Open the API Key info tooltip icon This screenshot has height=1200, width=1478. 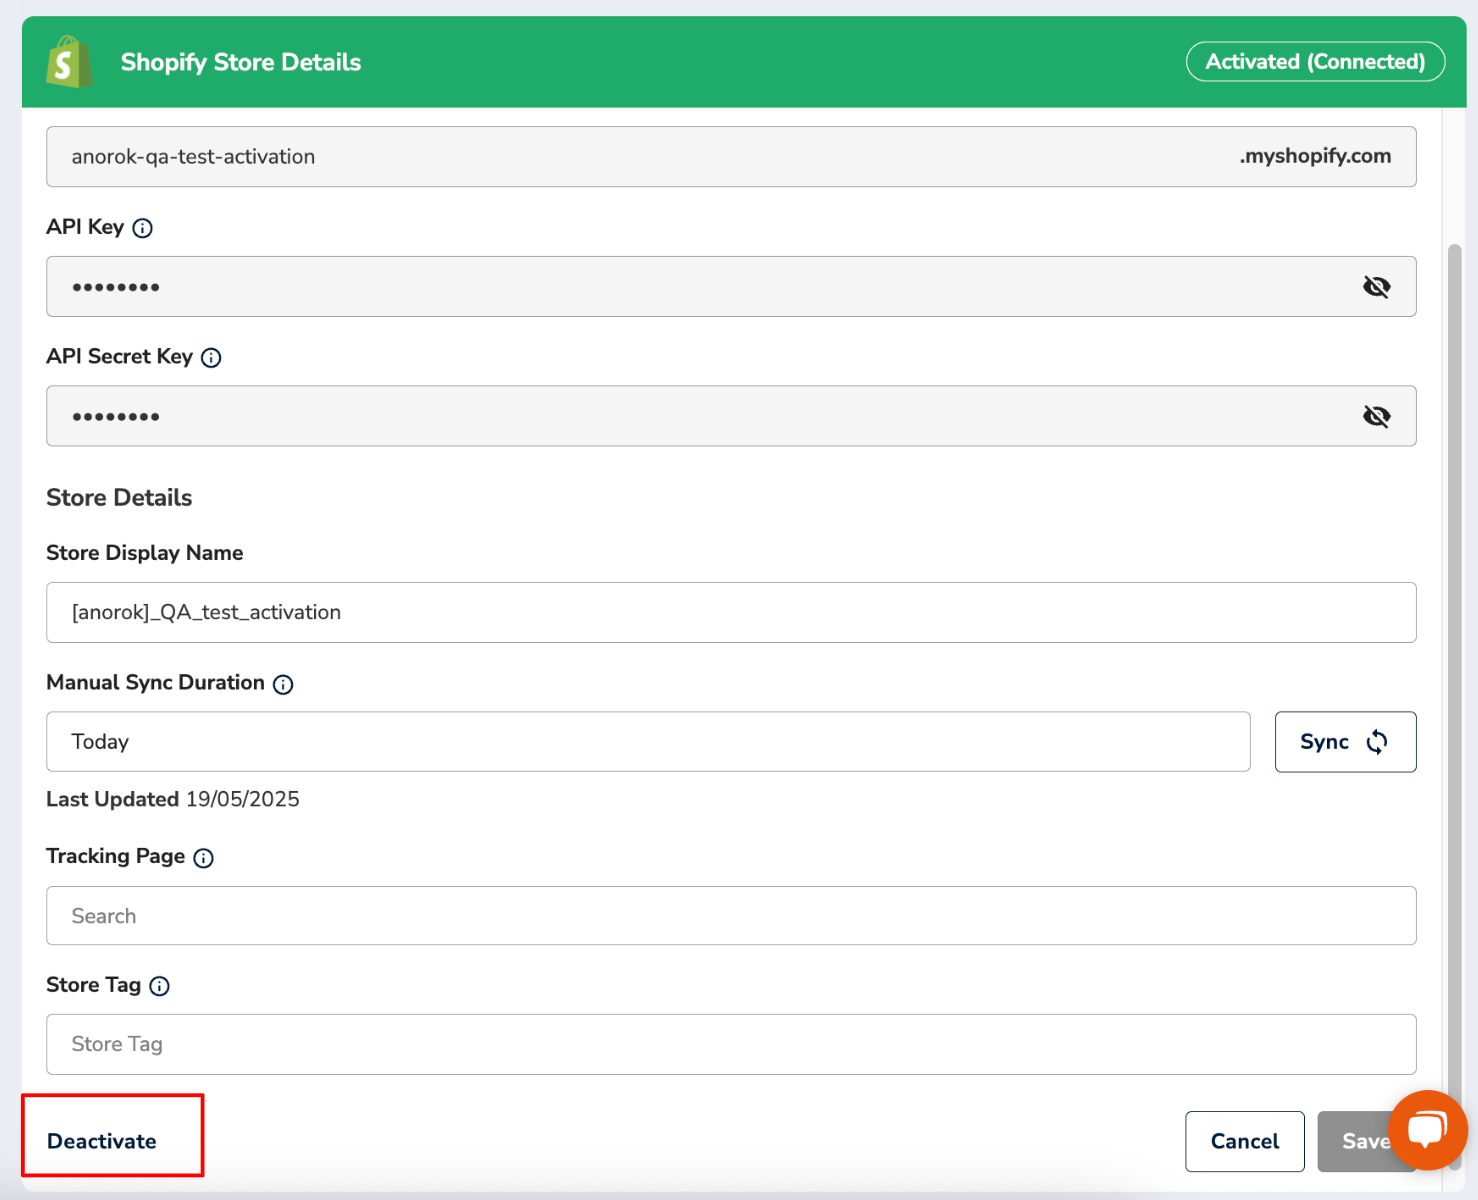[143, 228]
